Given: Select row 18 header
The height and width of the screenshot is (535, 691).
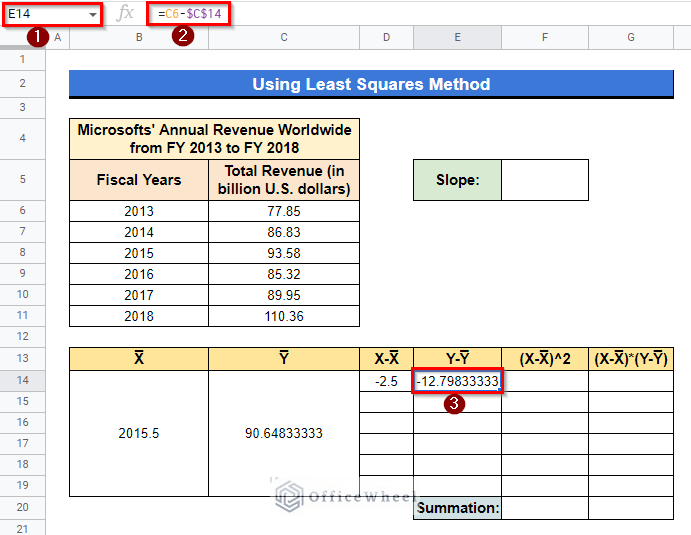Looking at the screenshot, I should click(x=22, y=464).
